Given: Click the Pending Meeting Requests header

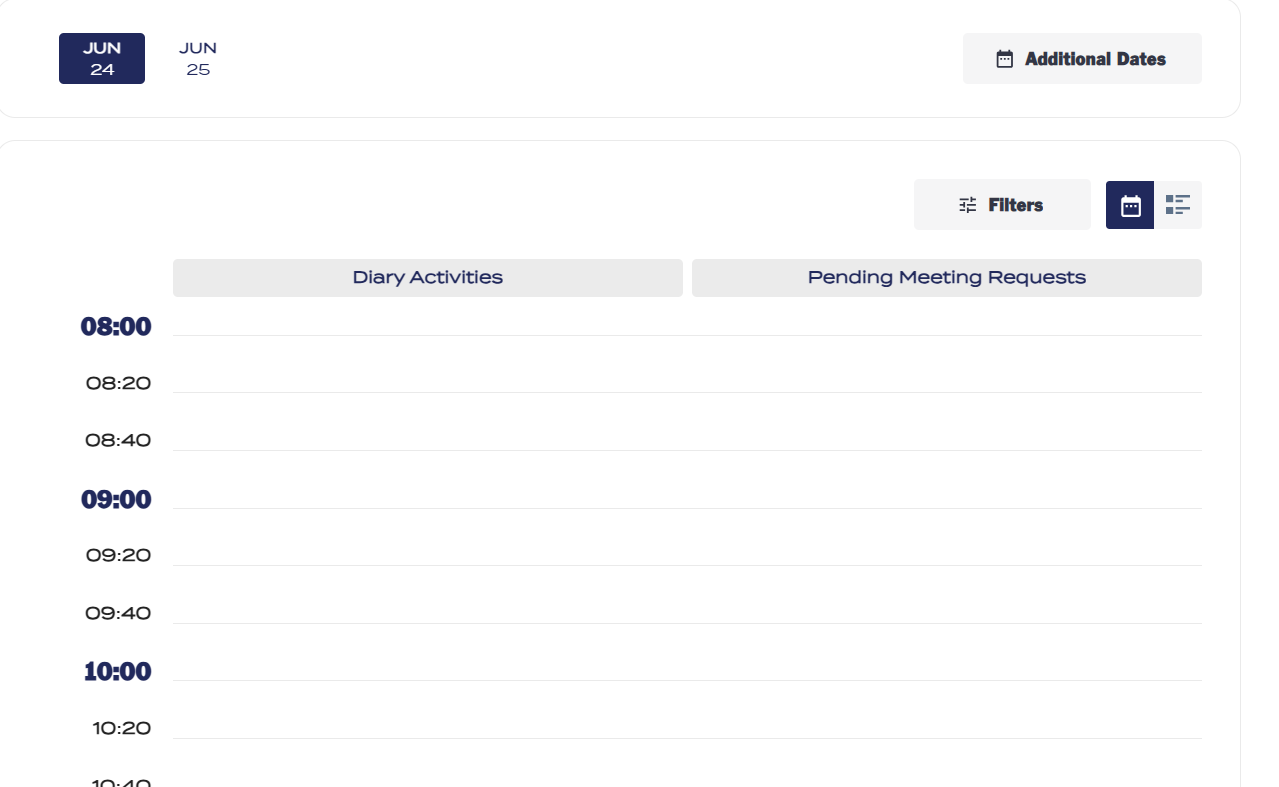Looking at the screenshot, I should (946, 277).
